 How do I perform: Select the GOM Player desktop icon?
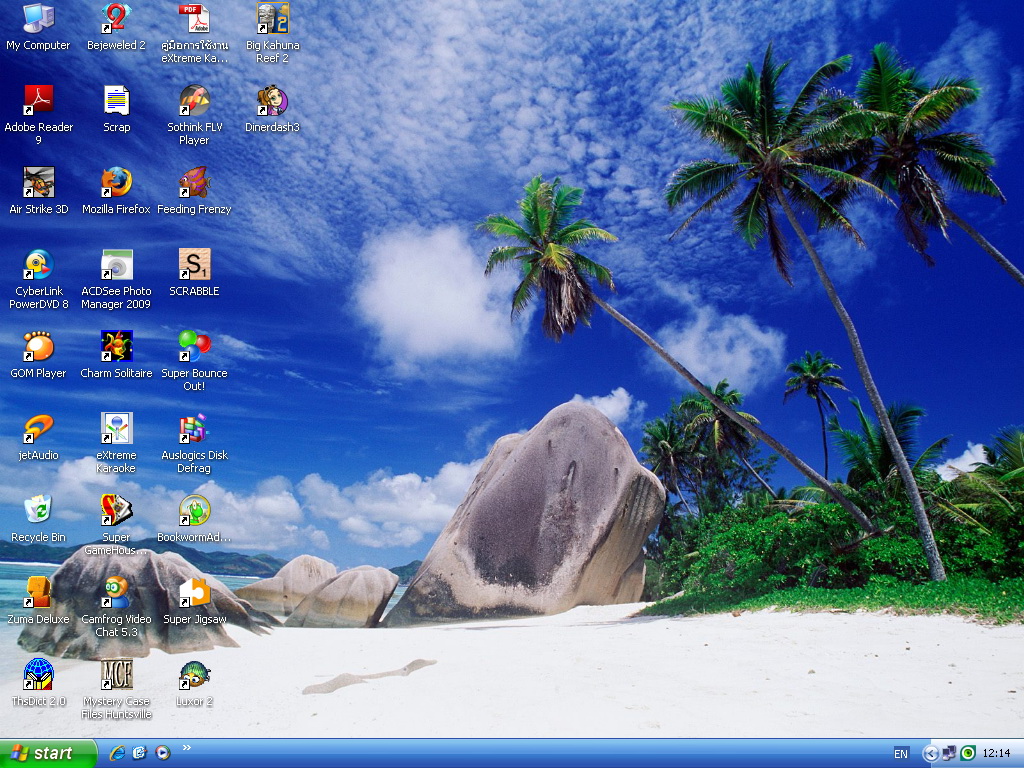(38, 347)
